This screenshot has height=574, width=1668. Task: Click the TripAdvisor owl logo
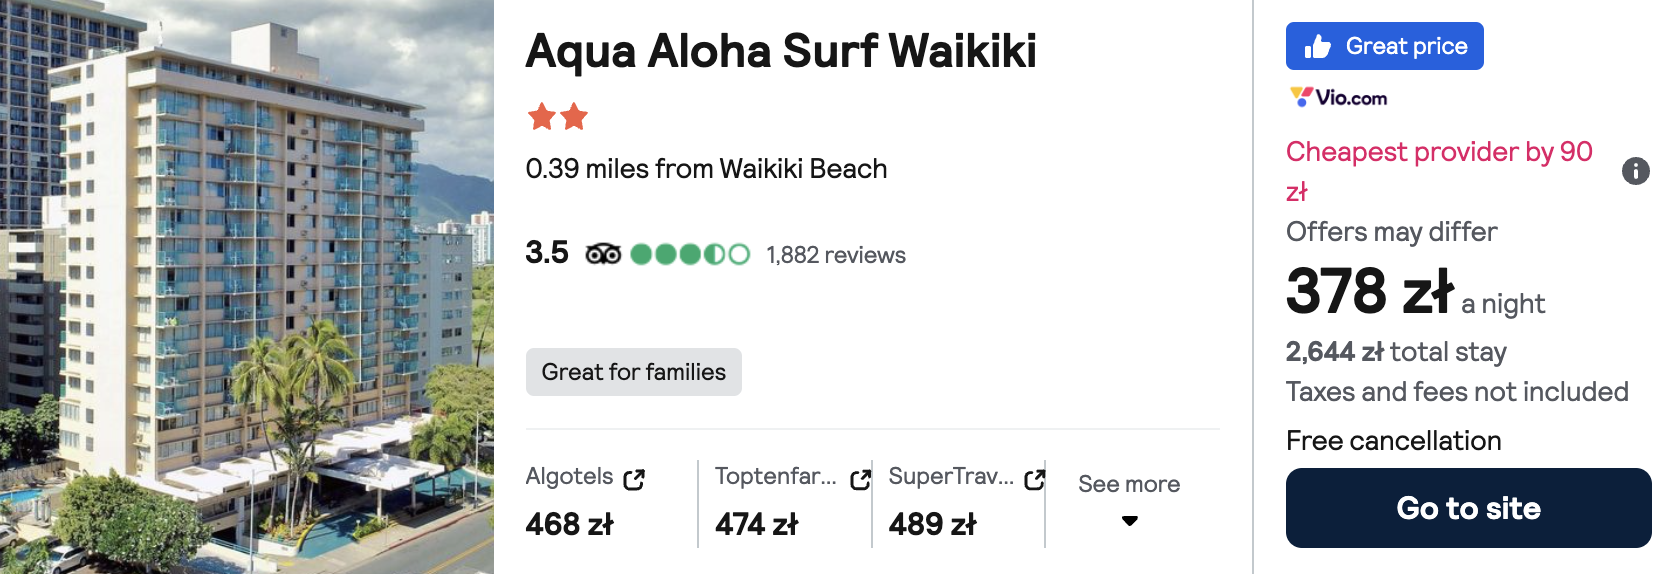point(603,254)
